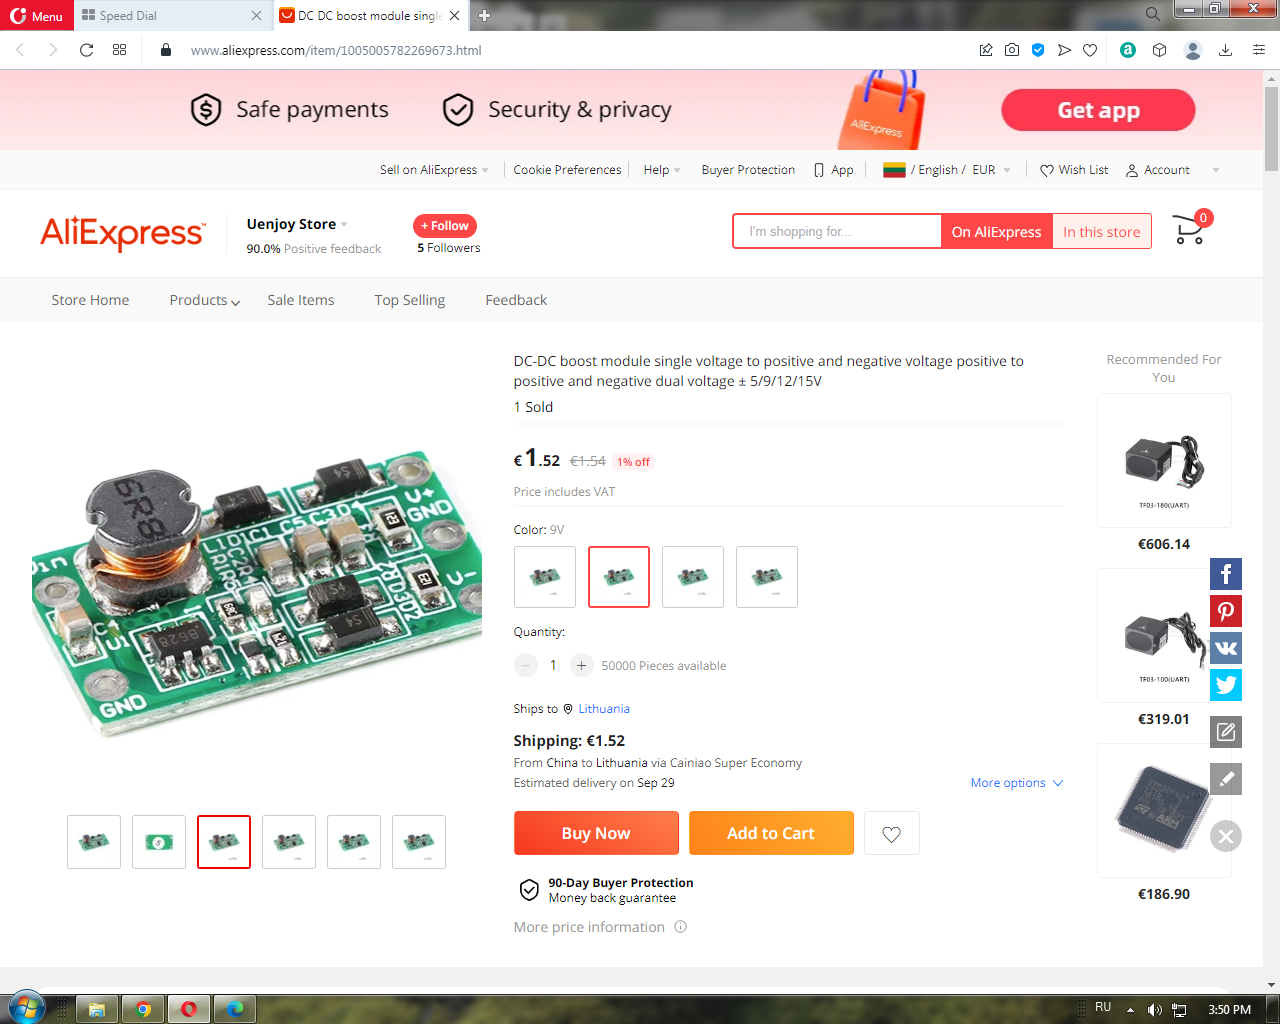
Task: Click the Get app button
Action: [x=1098, y=110]
